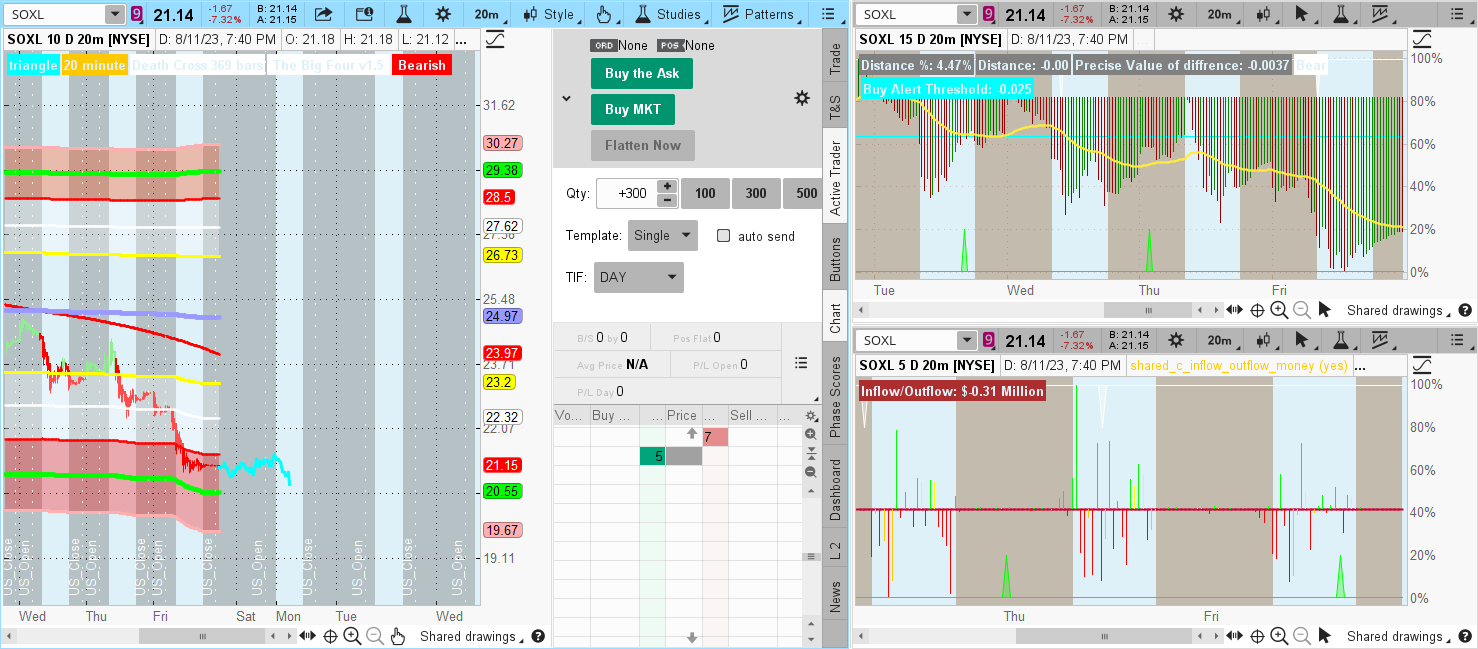The image size is (1478, 649).
Task: Zoom in on the left chart with the magnifier
Action: click(352, 636)
